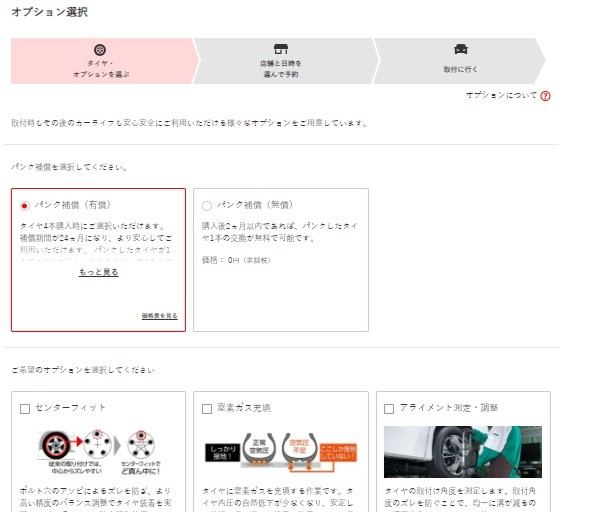
Task: Click the store icon in step two
Action: point(280,48)
